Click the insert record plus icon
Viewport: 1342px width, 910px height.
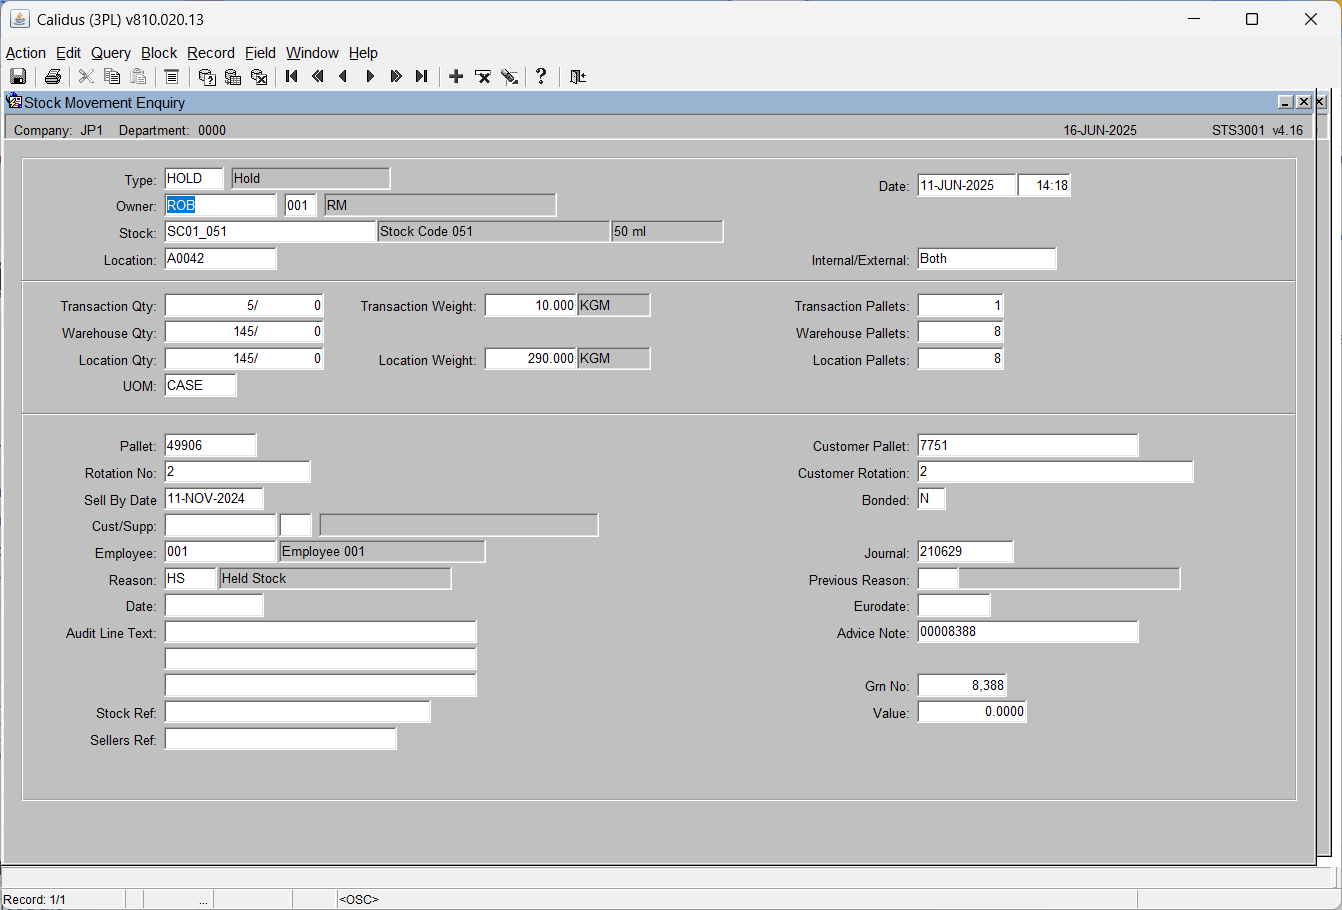point(456,77)
